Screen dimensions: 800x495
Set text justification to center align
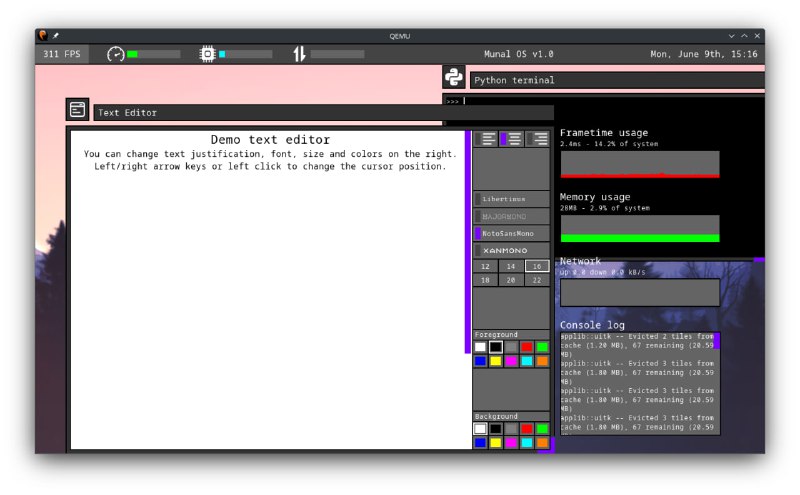(512, 139)
